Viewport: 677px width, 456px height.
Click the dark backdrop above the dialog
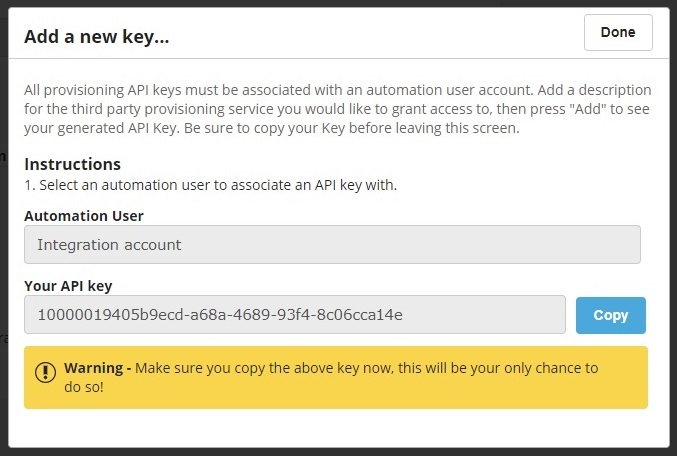coord(338,3)
